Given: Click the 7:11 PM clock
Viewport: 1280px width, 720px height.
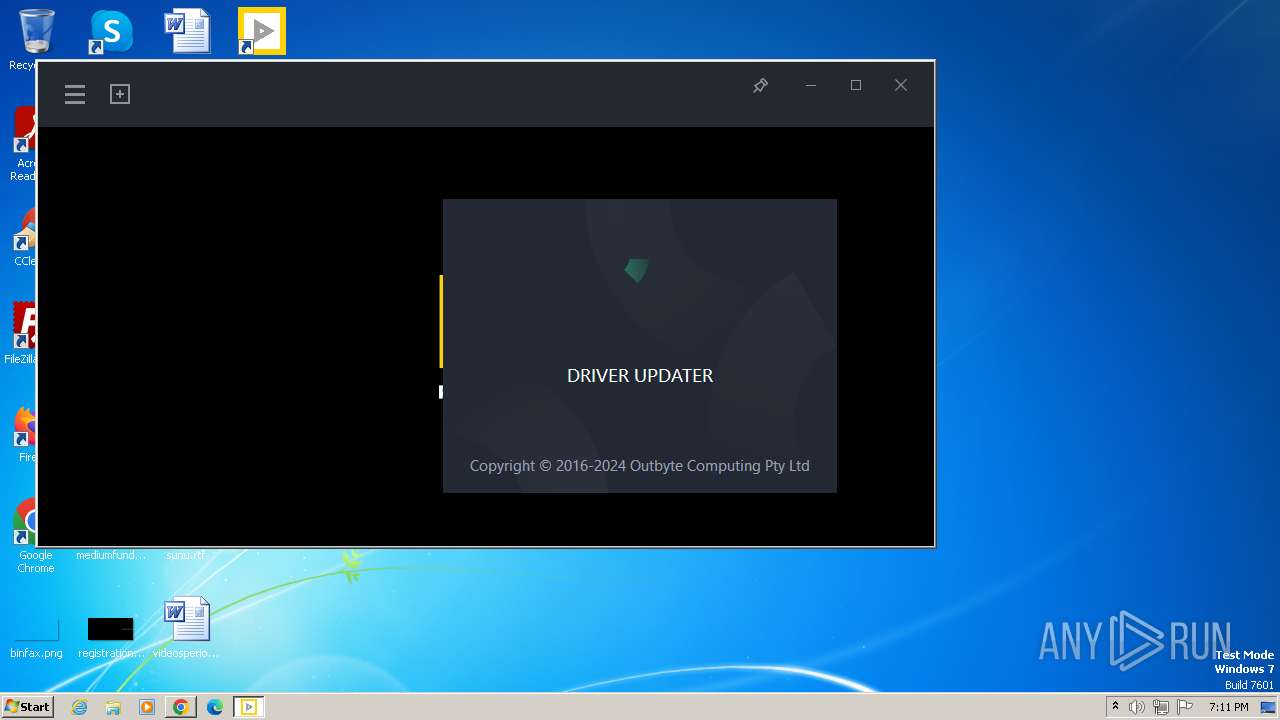Looking at the screenshot, I should [1228, 707].
